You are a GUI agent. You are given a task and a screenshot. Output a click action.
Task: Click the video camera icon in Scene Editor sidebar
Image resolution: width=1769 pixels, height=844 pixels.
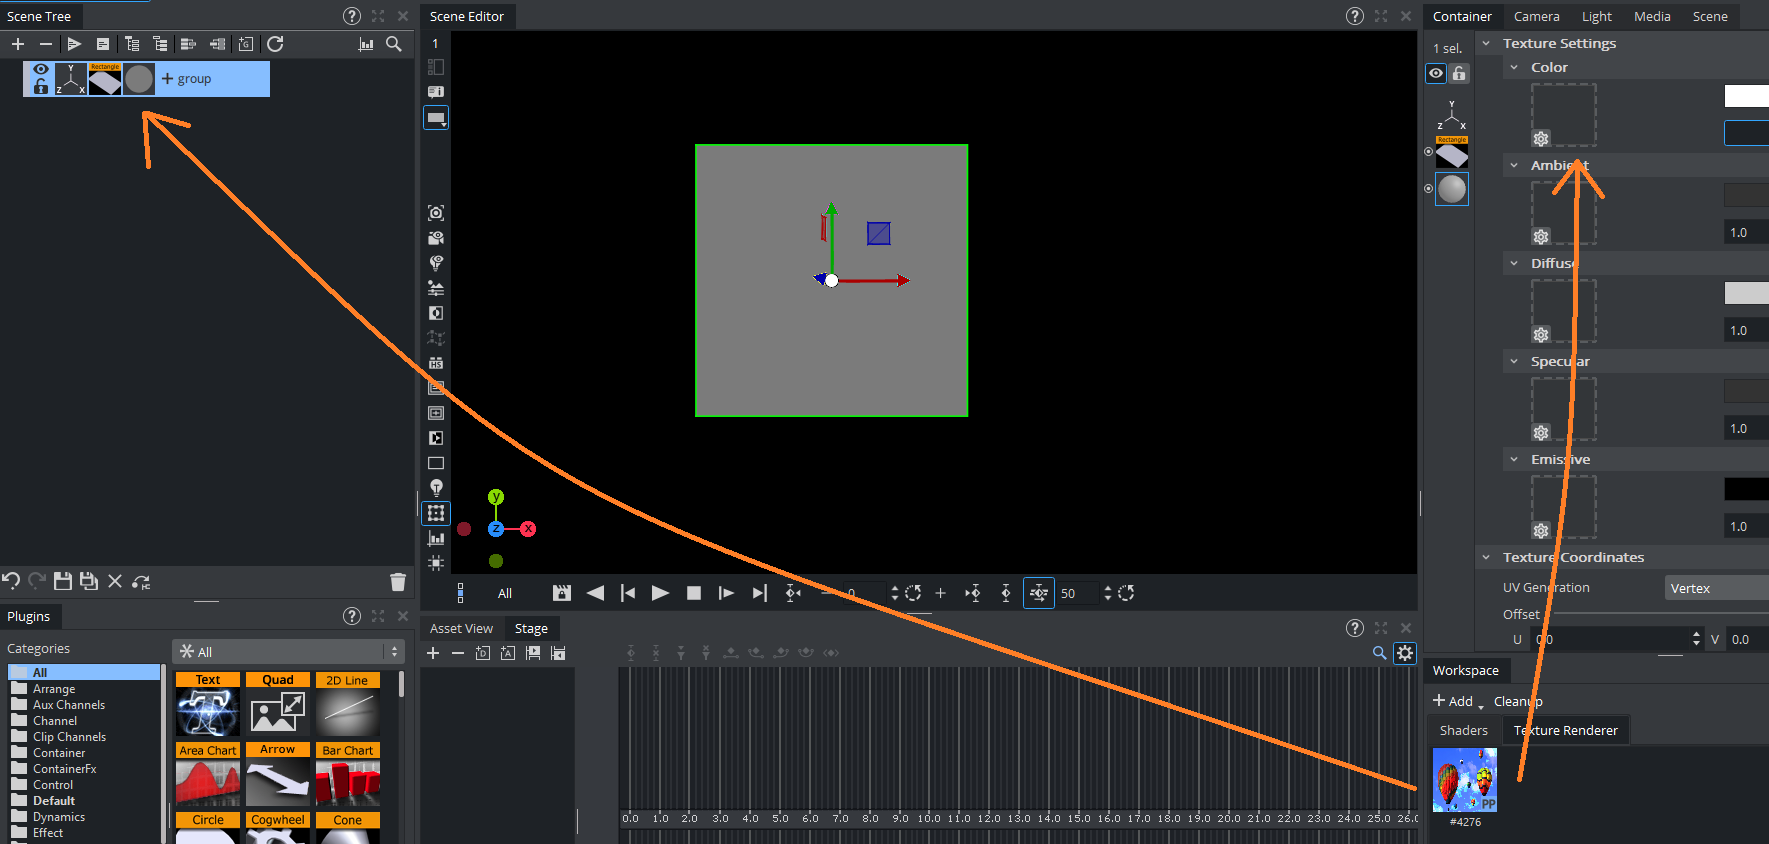[436, 238]
